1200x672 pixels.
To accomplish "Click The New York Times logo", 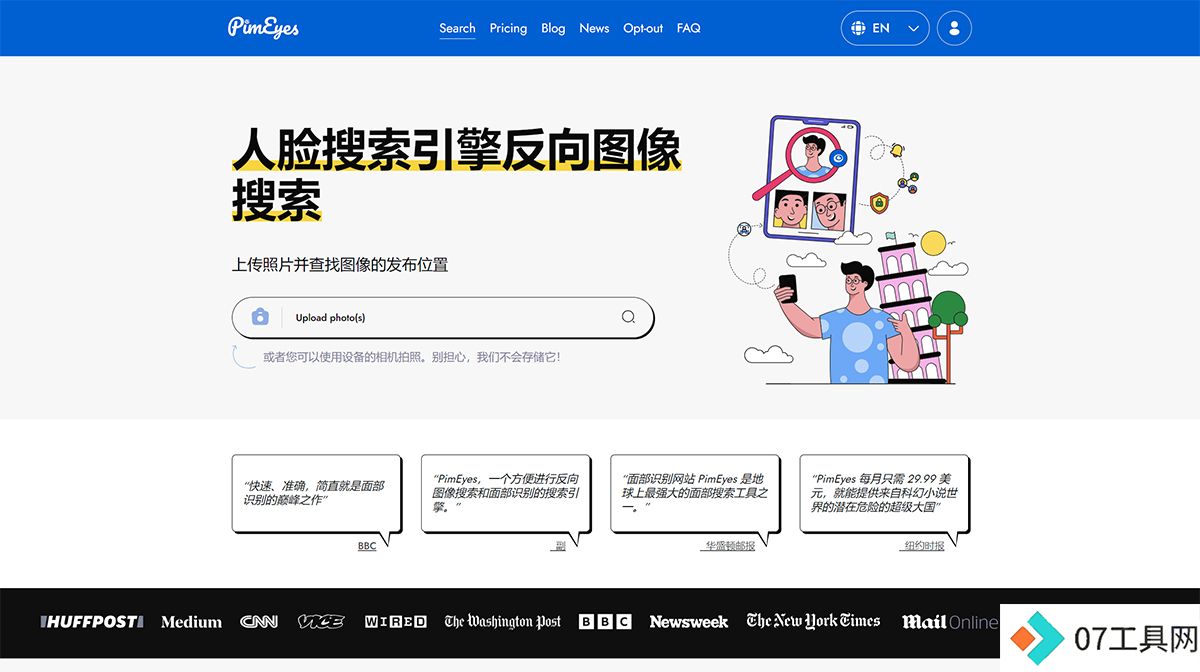I will coord(814,621).
